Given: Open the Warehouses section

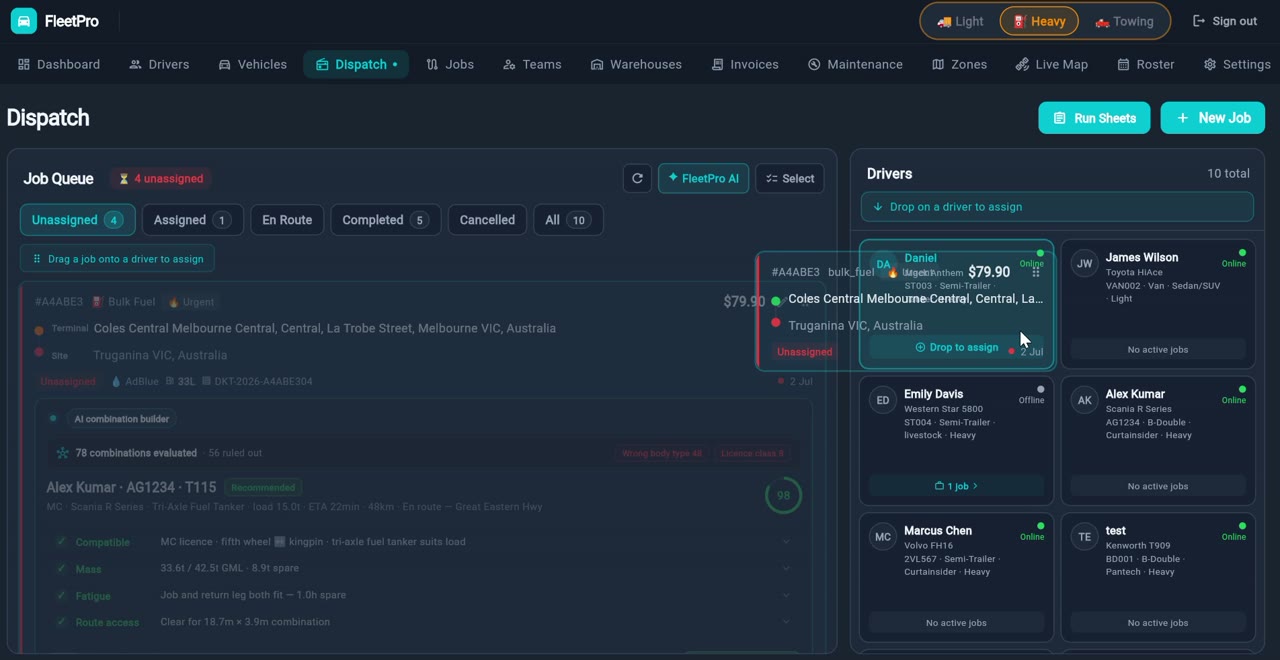Looking at the screenshot, I should coord(636,64).
